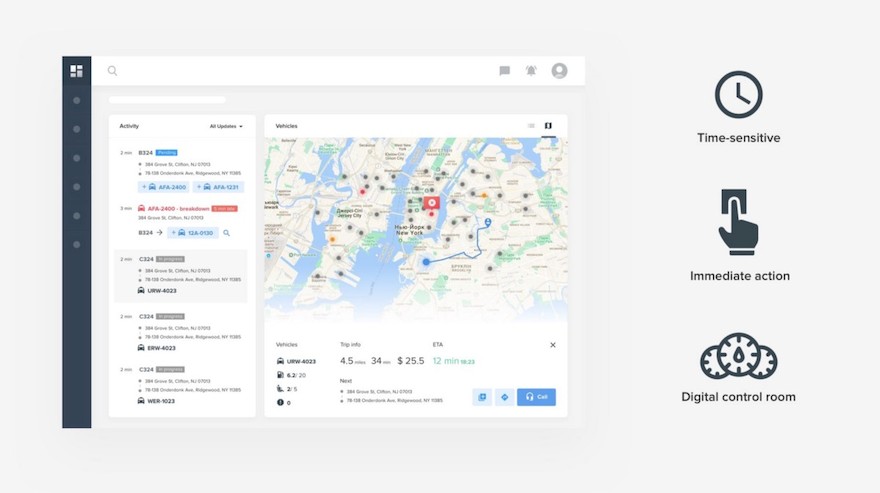Switch Vehicles panel to map view
The image size is (880, 493).
[x=548, y=126]
